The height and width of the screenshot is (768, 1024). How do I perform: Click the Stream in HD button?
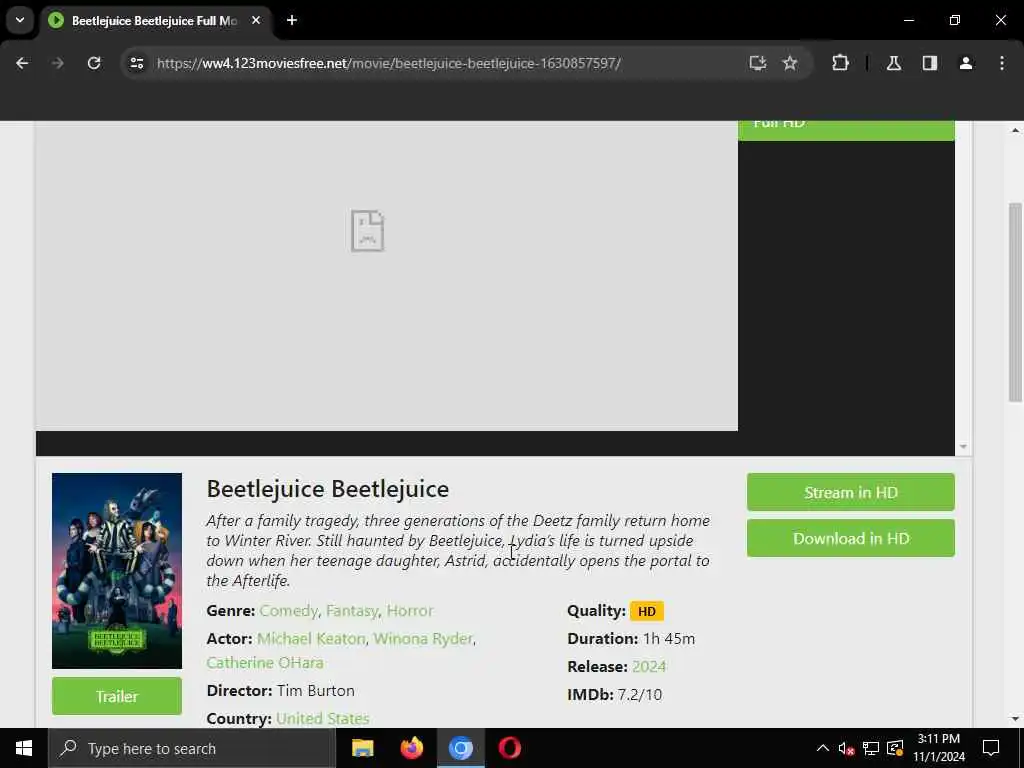pyautogui.click(x=850, y=492)
